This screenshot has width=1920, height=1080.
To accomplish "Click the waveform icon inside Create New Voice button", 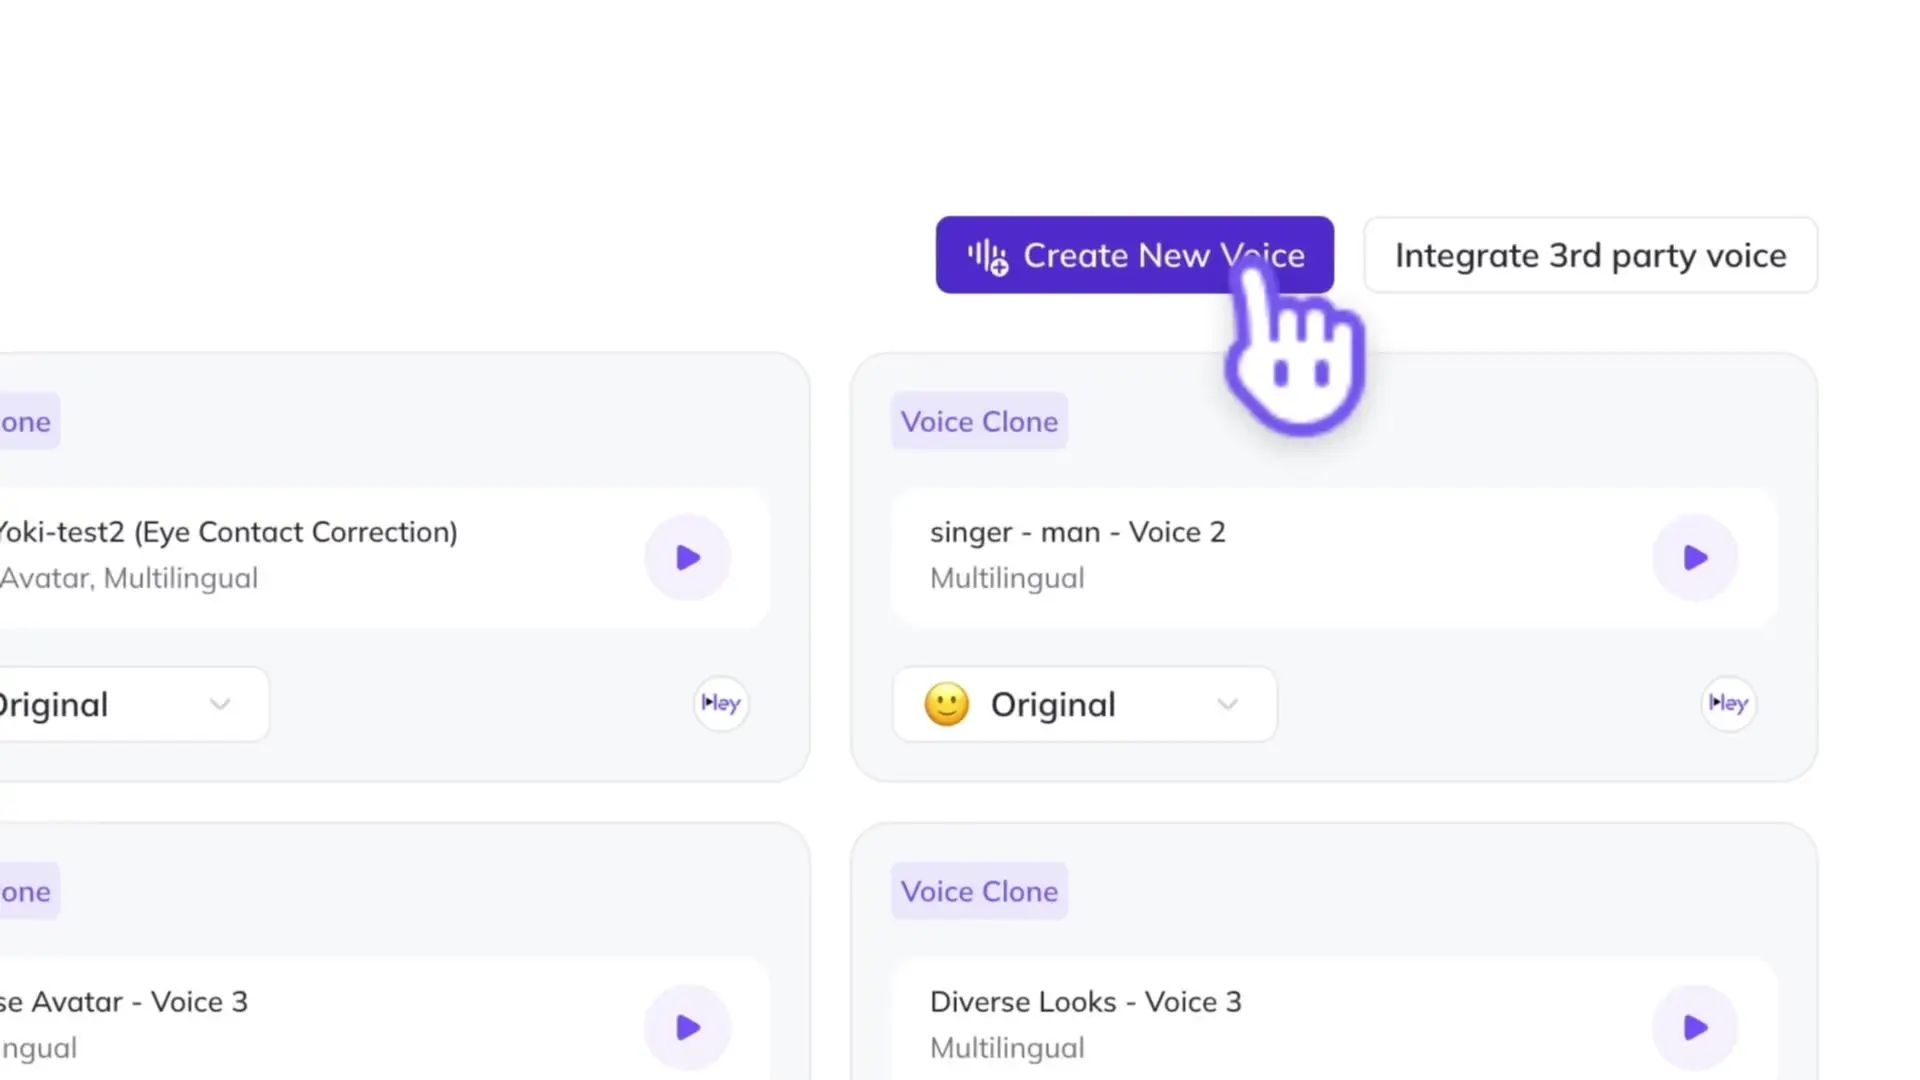I will click(988, 256).
